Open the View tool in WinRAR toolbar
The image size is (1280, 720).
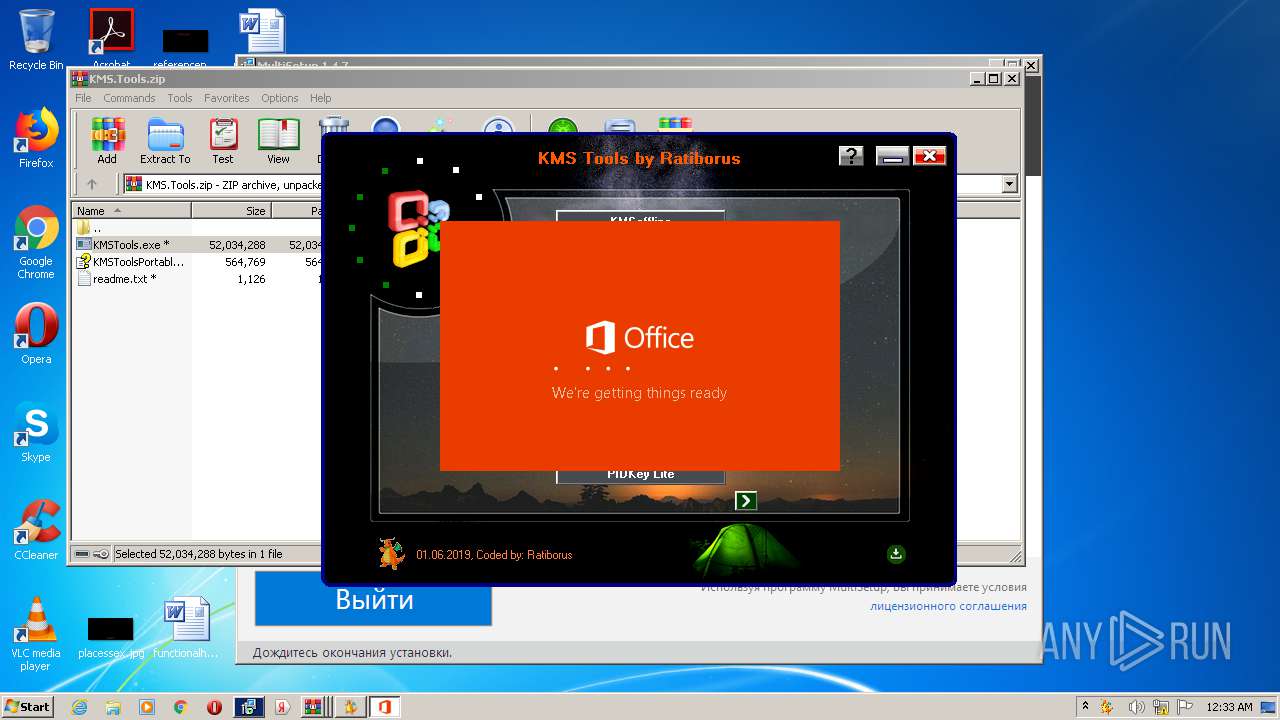point(278,141)
